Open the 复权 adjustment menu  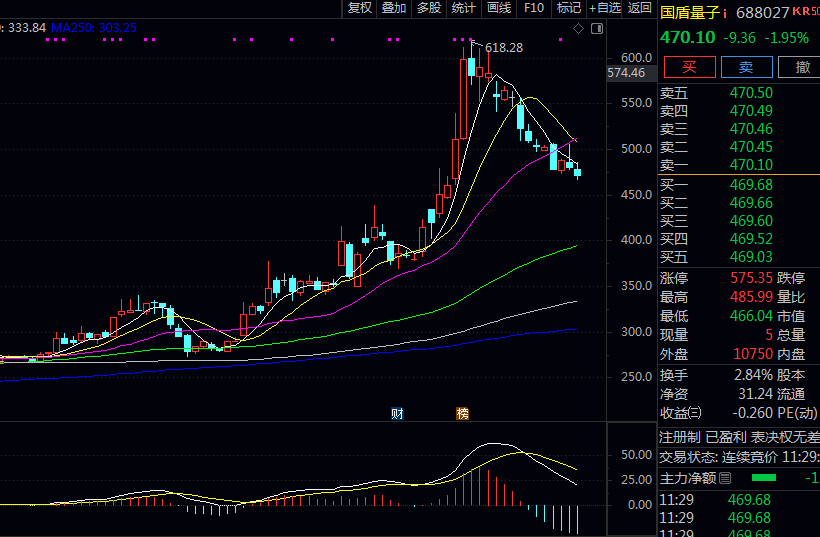pos(360,8)
